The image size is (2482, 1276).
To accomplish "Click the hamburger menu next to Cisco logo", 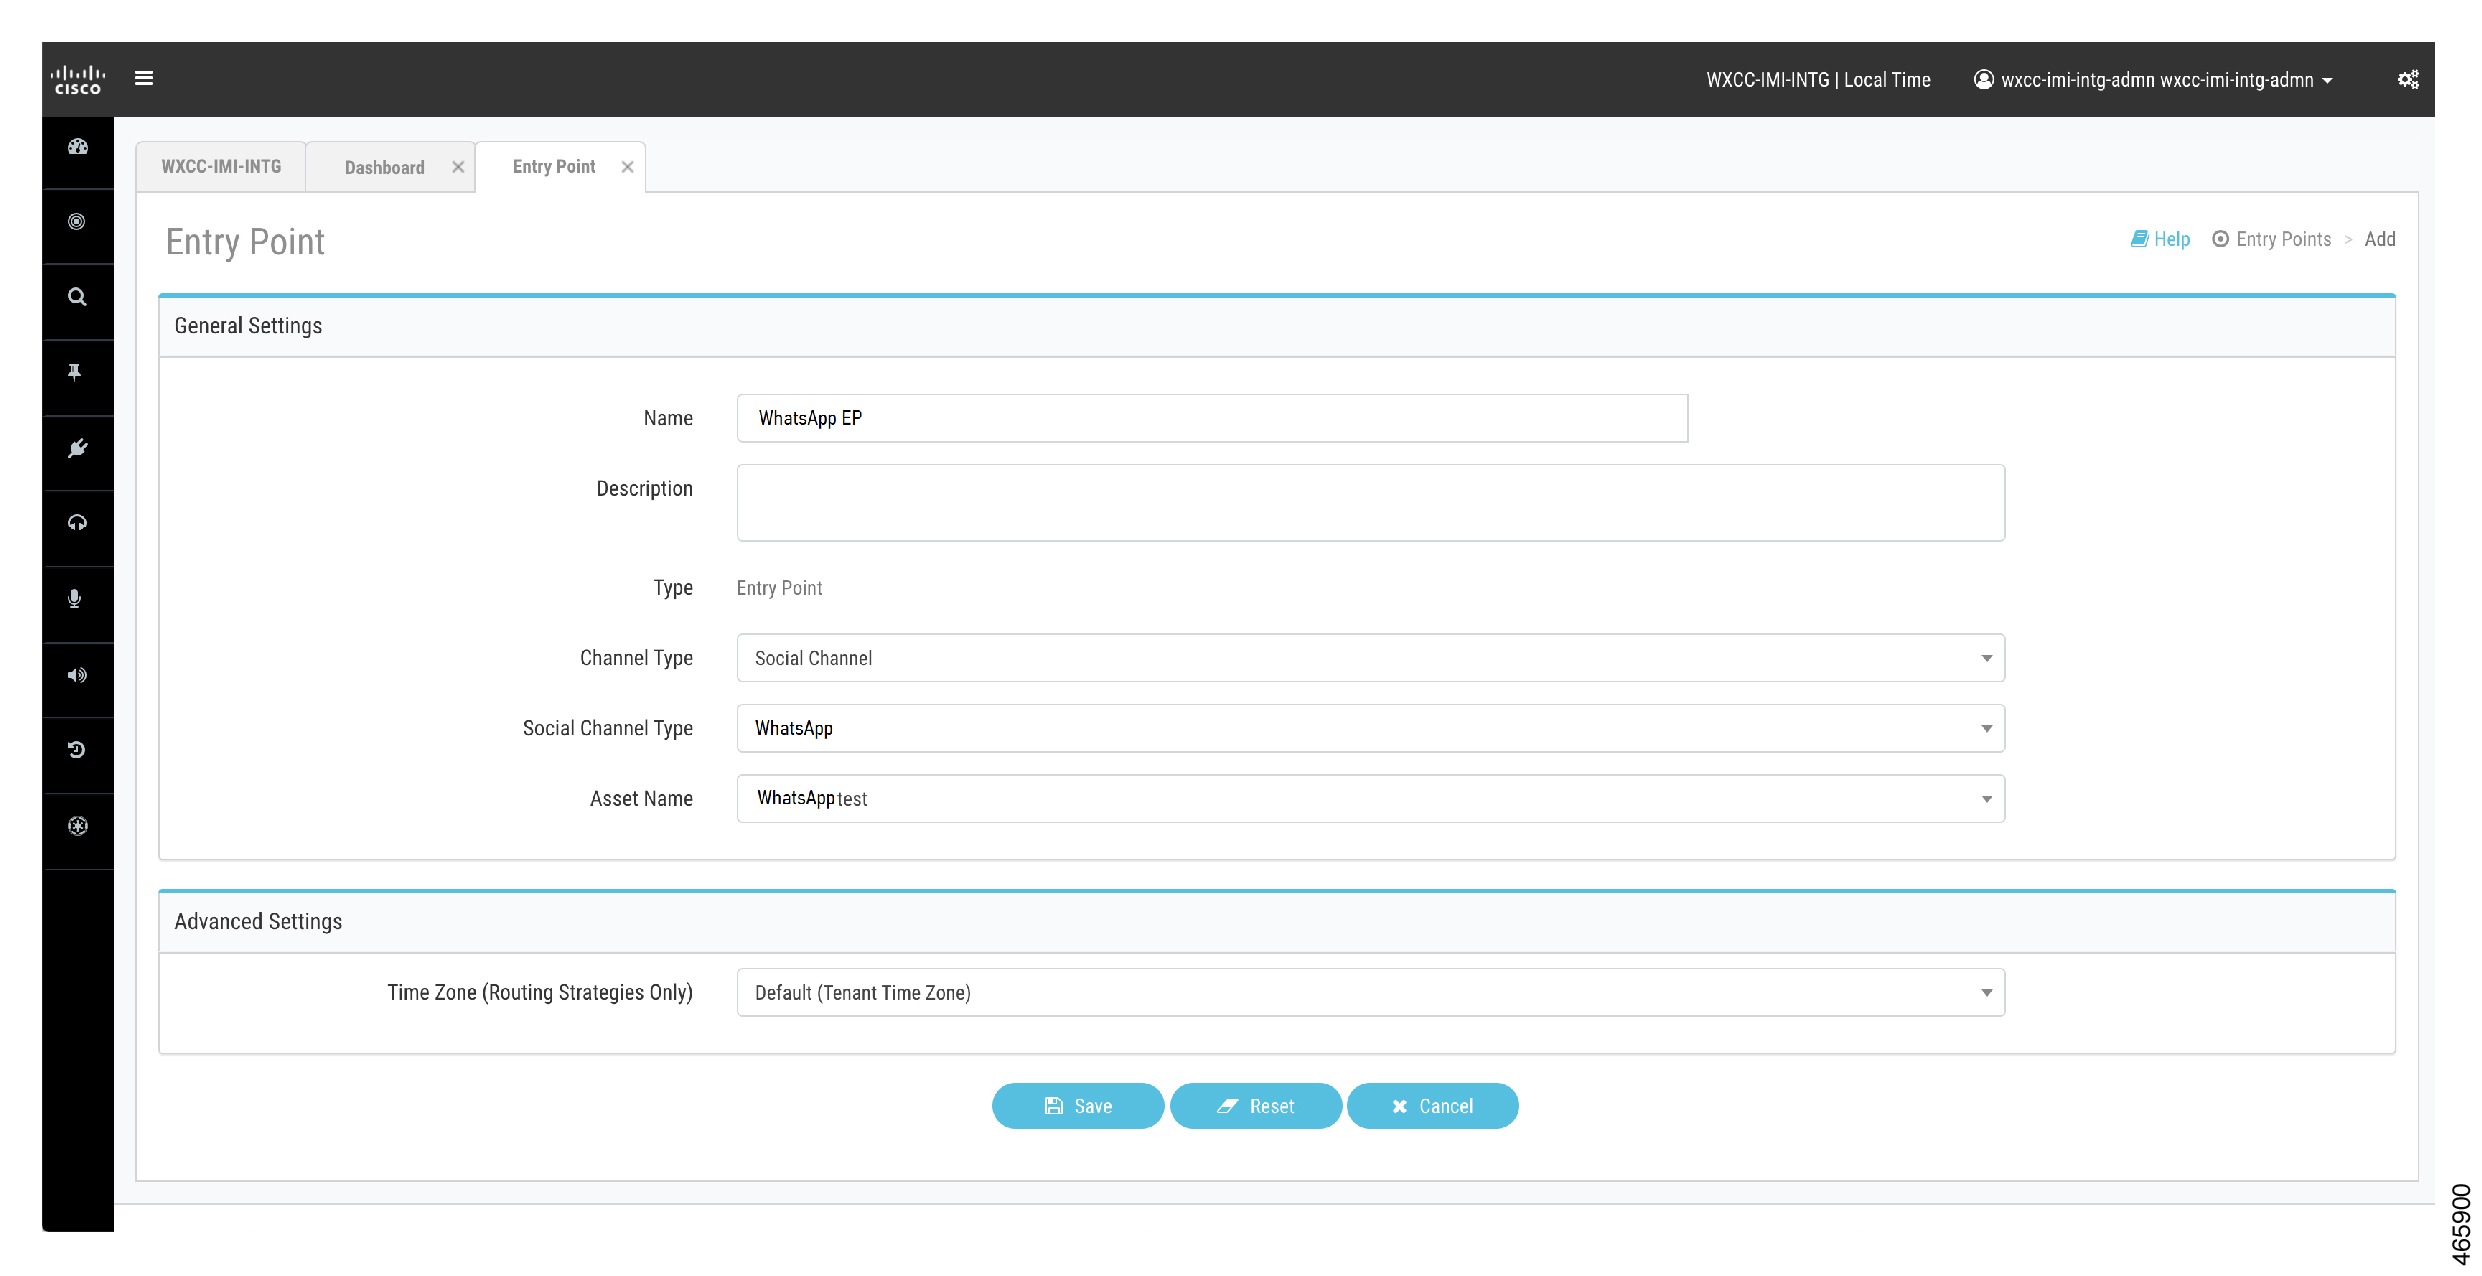I will tap(143, 78).
